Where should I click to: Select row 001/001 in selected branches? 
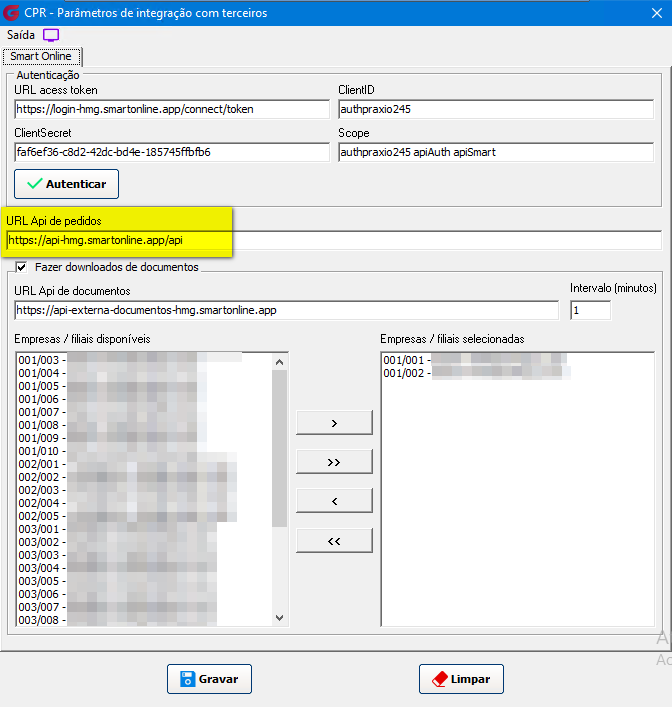[517, 360]
